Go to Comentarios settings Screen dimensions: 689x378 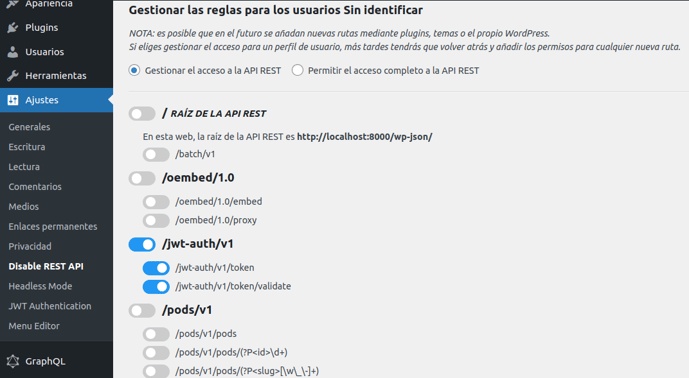pos(35,187)
